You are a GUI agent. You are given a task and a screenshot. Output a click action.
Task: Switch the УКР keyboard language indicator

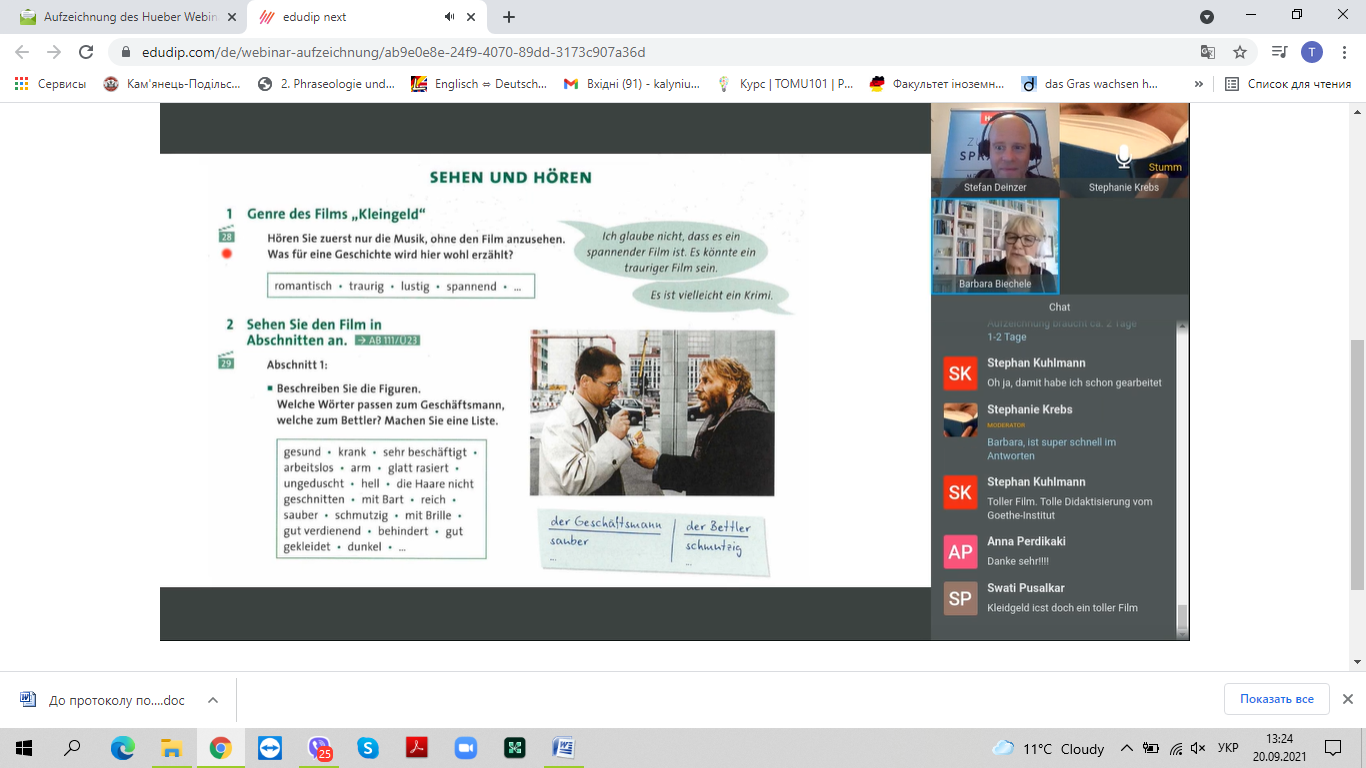[x=1228, y=748]
